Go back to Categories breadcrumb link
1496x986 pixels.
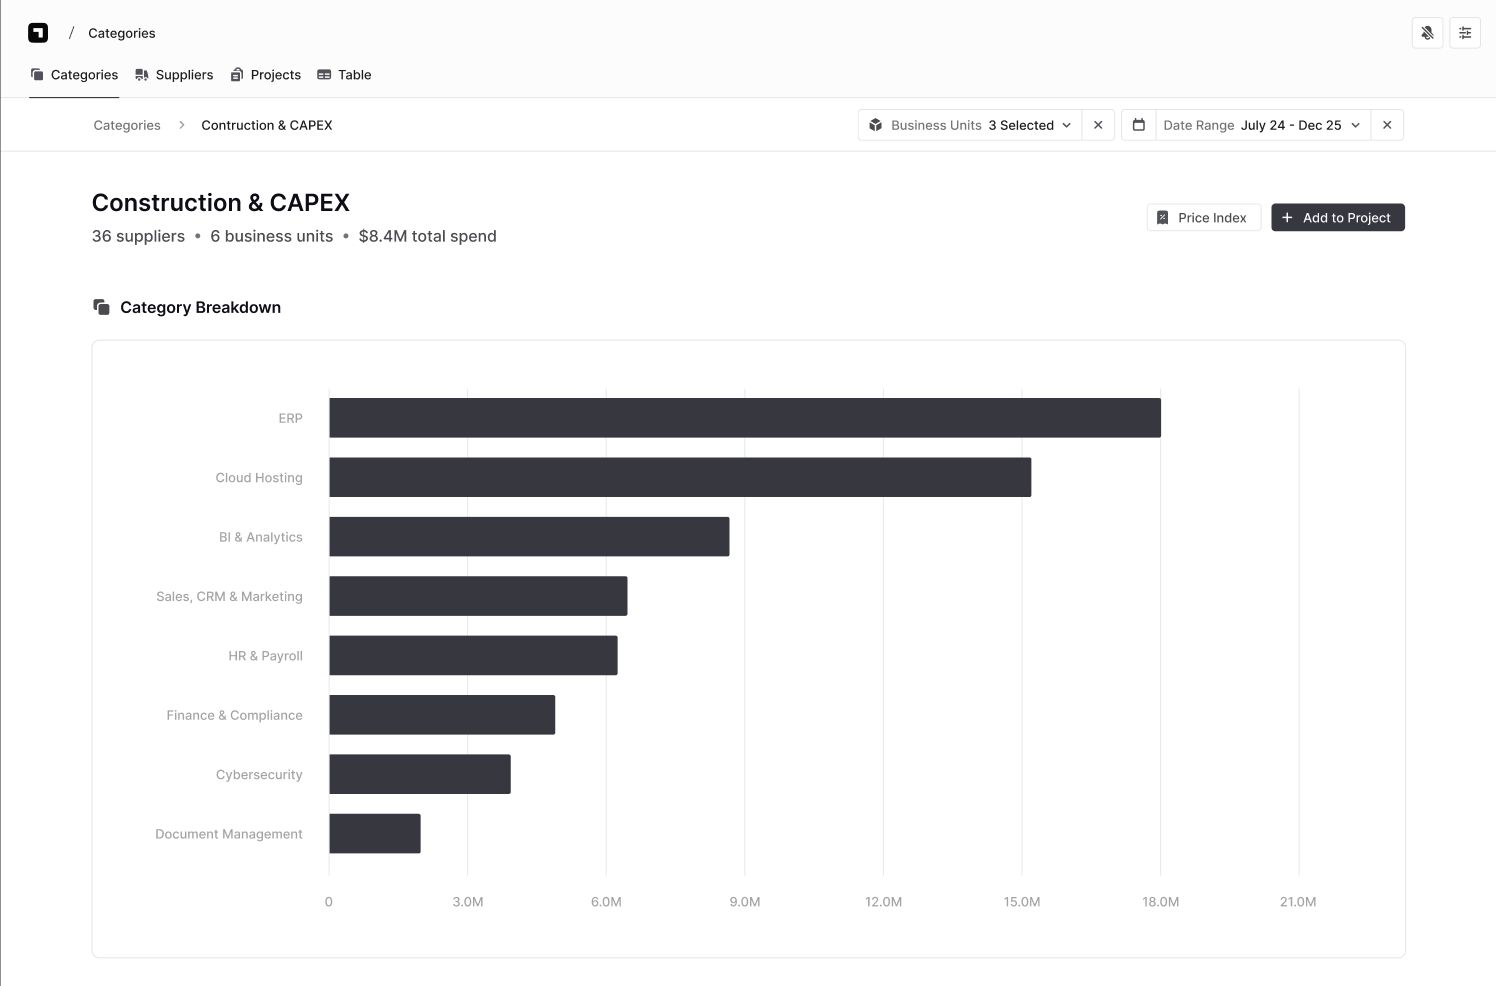(127, 125)
